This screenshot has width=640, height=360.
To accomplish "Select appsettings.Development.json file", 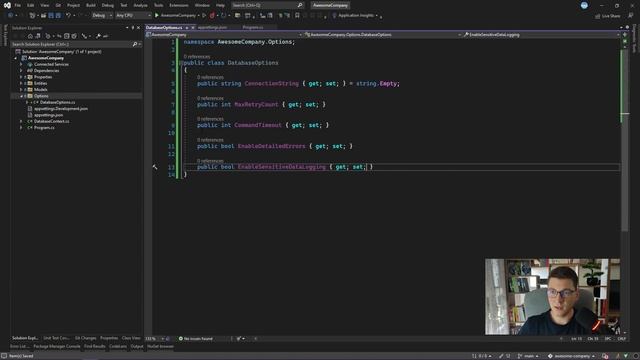I will (61, 109).
